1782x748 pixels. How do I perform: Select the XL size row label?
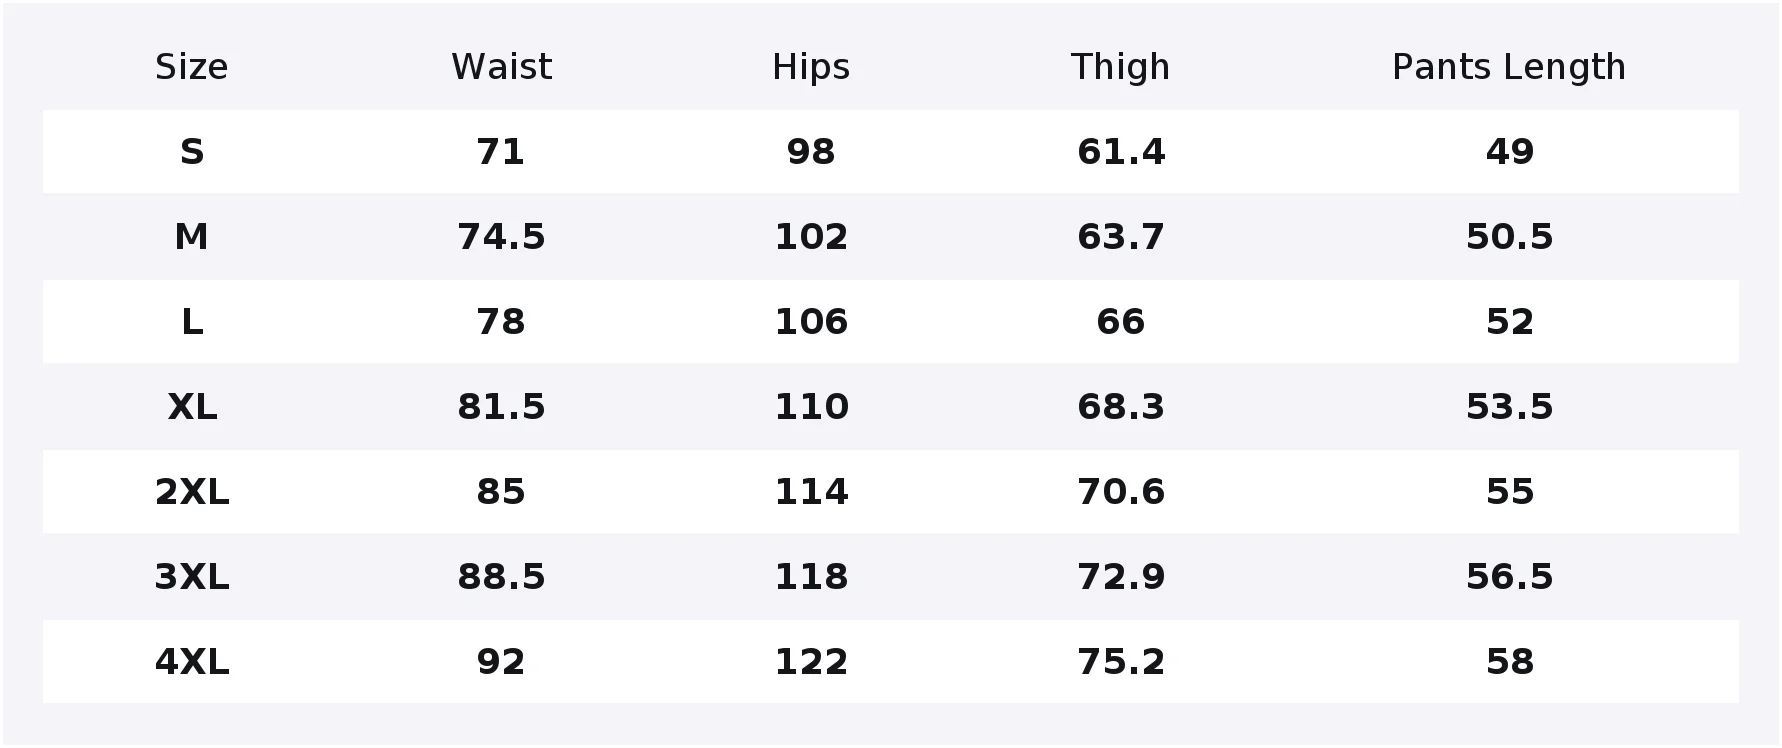point(191,407)
